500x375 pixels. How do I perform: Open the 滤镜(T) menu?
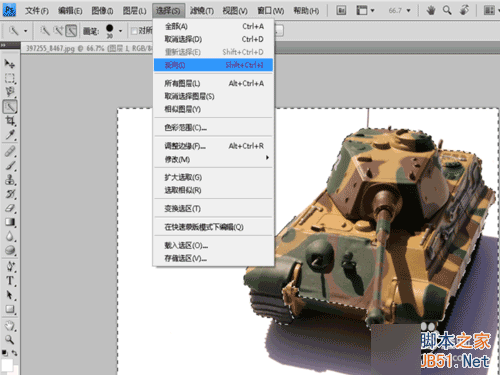pos(202,11)
